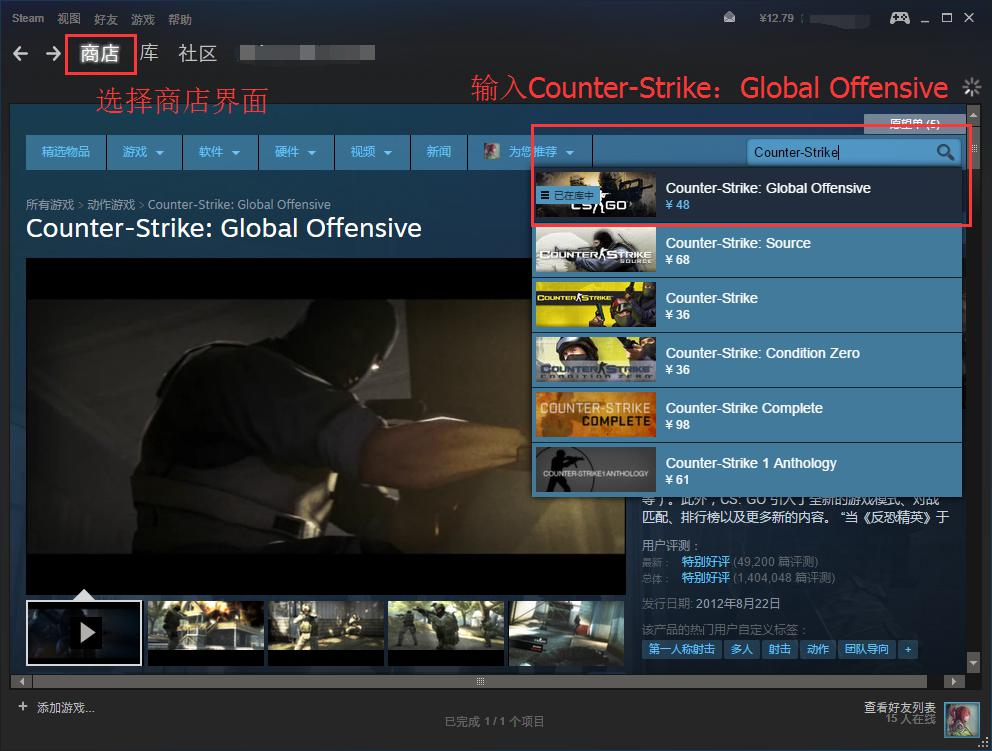Click the horizontal scrollbar at page bottom
Image resolution: width=992 pixels, height=751 pixels.
[480, 681]
